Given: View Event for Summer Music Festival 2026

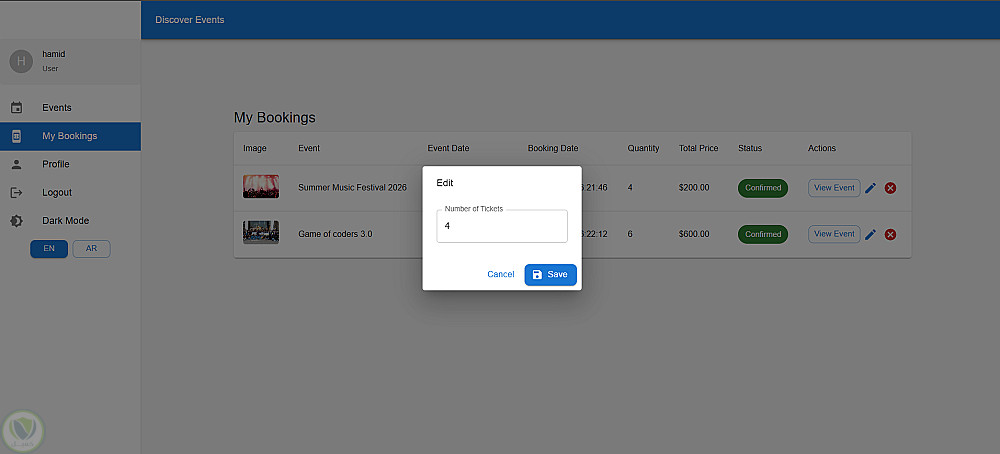Looking at the screenshot, I should (834, 188).
